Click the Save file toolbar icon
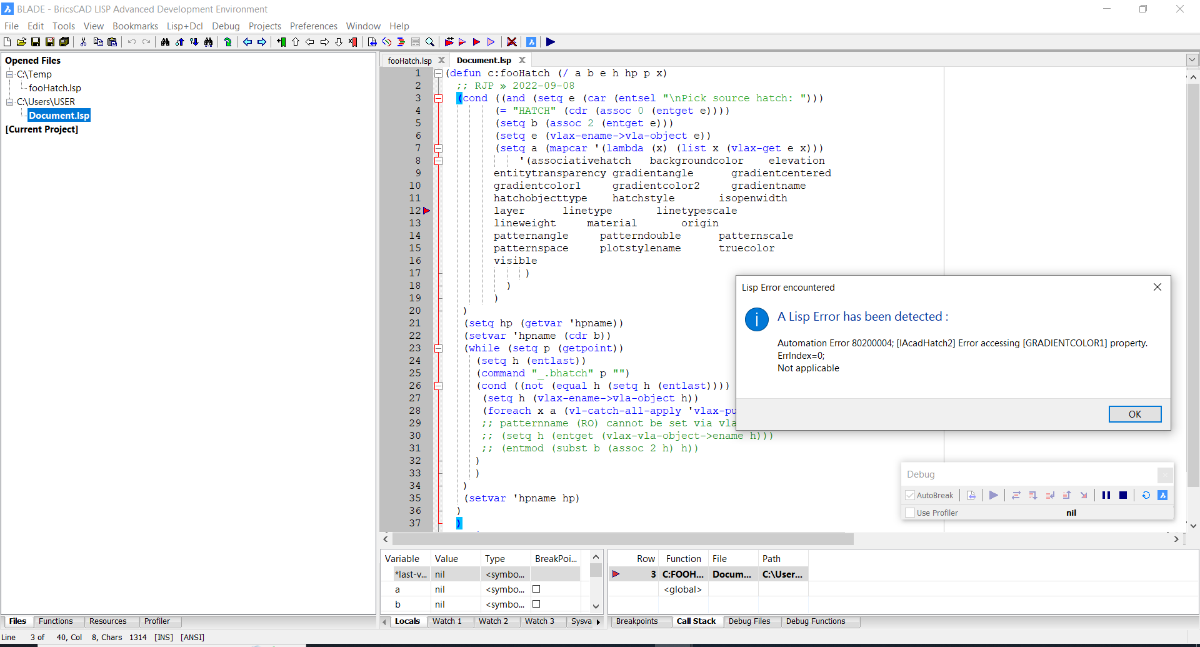 [35, 42]
